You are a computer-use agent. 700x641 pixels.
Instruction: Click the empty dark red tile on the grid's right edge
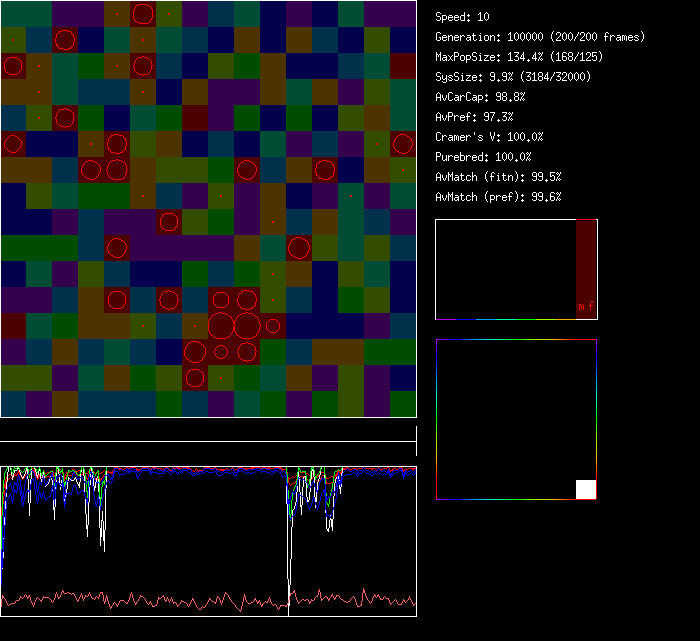(x=403, y=66)
